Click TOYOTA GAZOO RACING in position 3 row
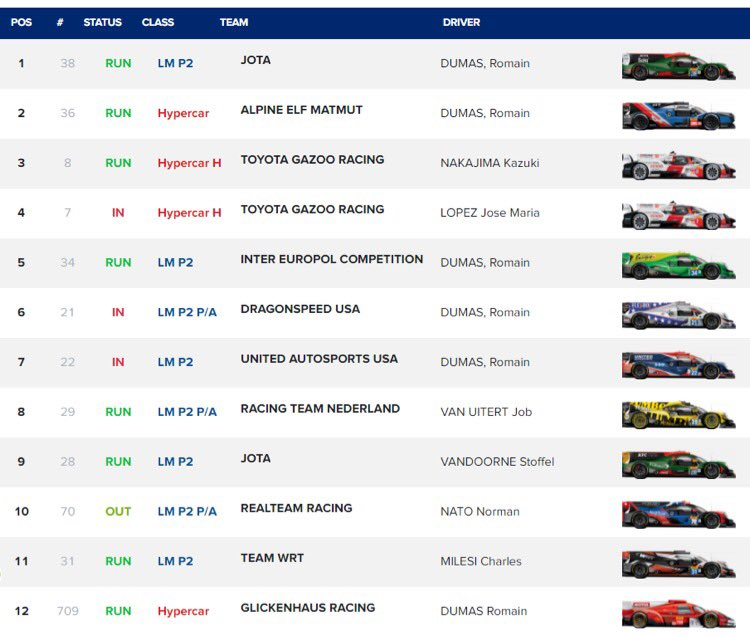 pyautogui.click(x=312, y=159)
